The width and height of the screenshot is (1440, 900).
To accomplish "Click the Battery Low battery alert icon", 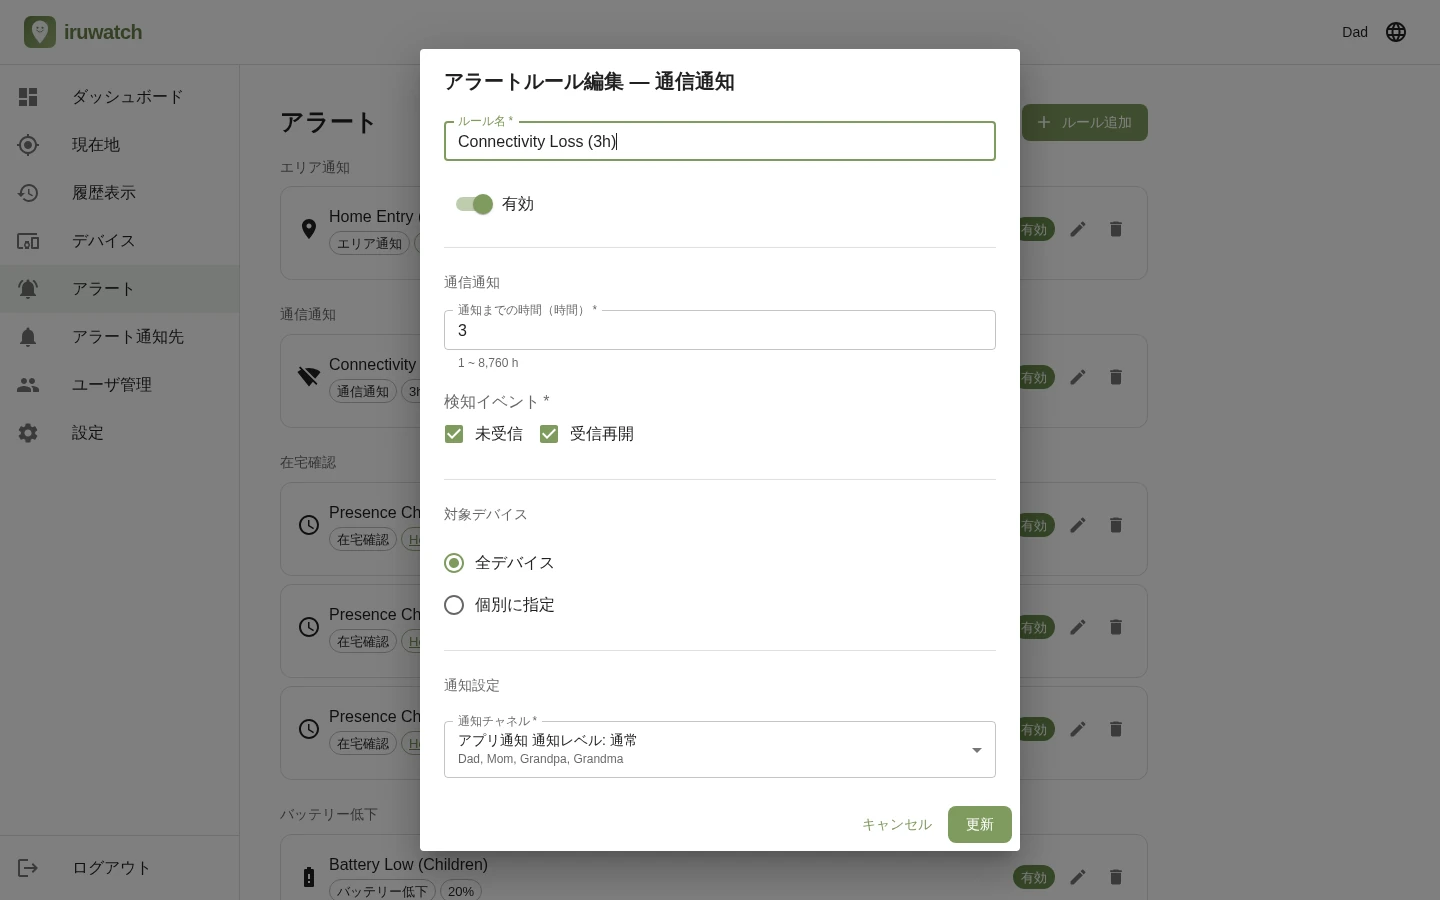I will [309, 877].
